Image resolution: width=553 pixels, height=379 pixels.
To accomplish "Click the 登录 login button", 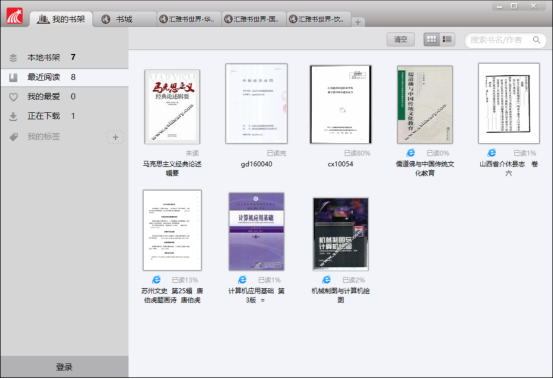I will click(64, 367).
